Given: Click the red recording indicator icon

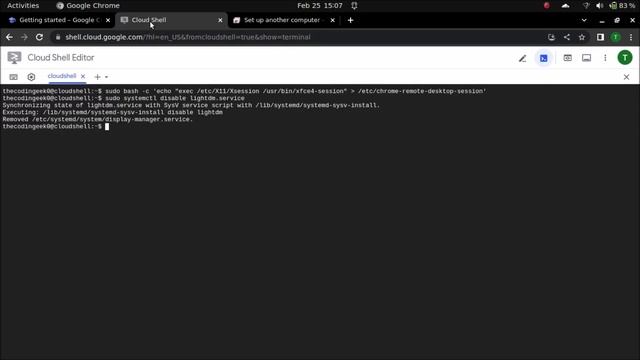Looking at the screenshot, I should [x=547, y=6].
